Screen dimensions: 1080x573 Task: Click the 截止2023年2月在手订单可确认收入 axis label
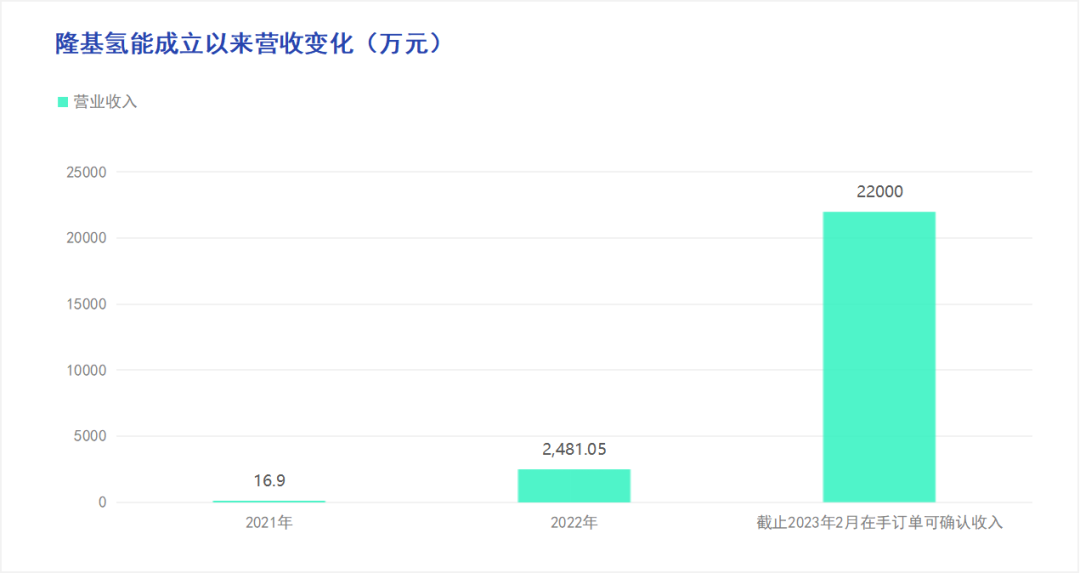tap(879, 522)
